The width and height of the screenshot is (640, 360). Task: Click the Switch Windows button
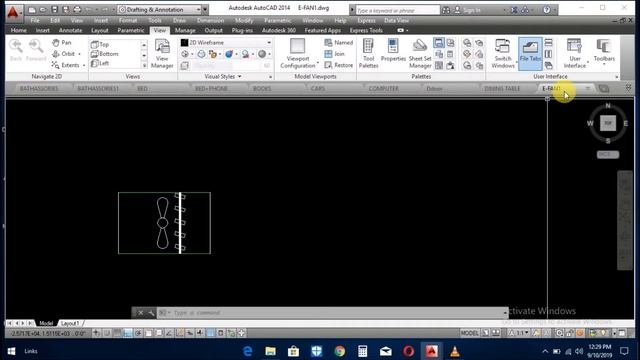point(502,54)
